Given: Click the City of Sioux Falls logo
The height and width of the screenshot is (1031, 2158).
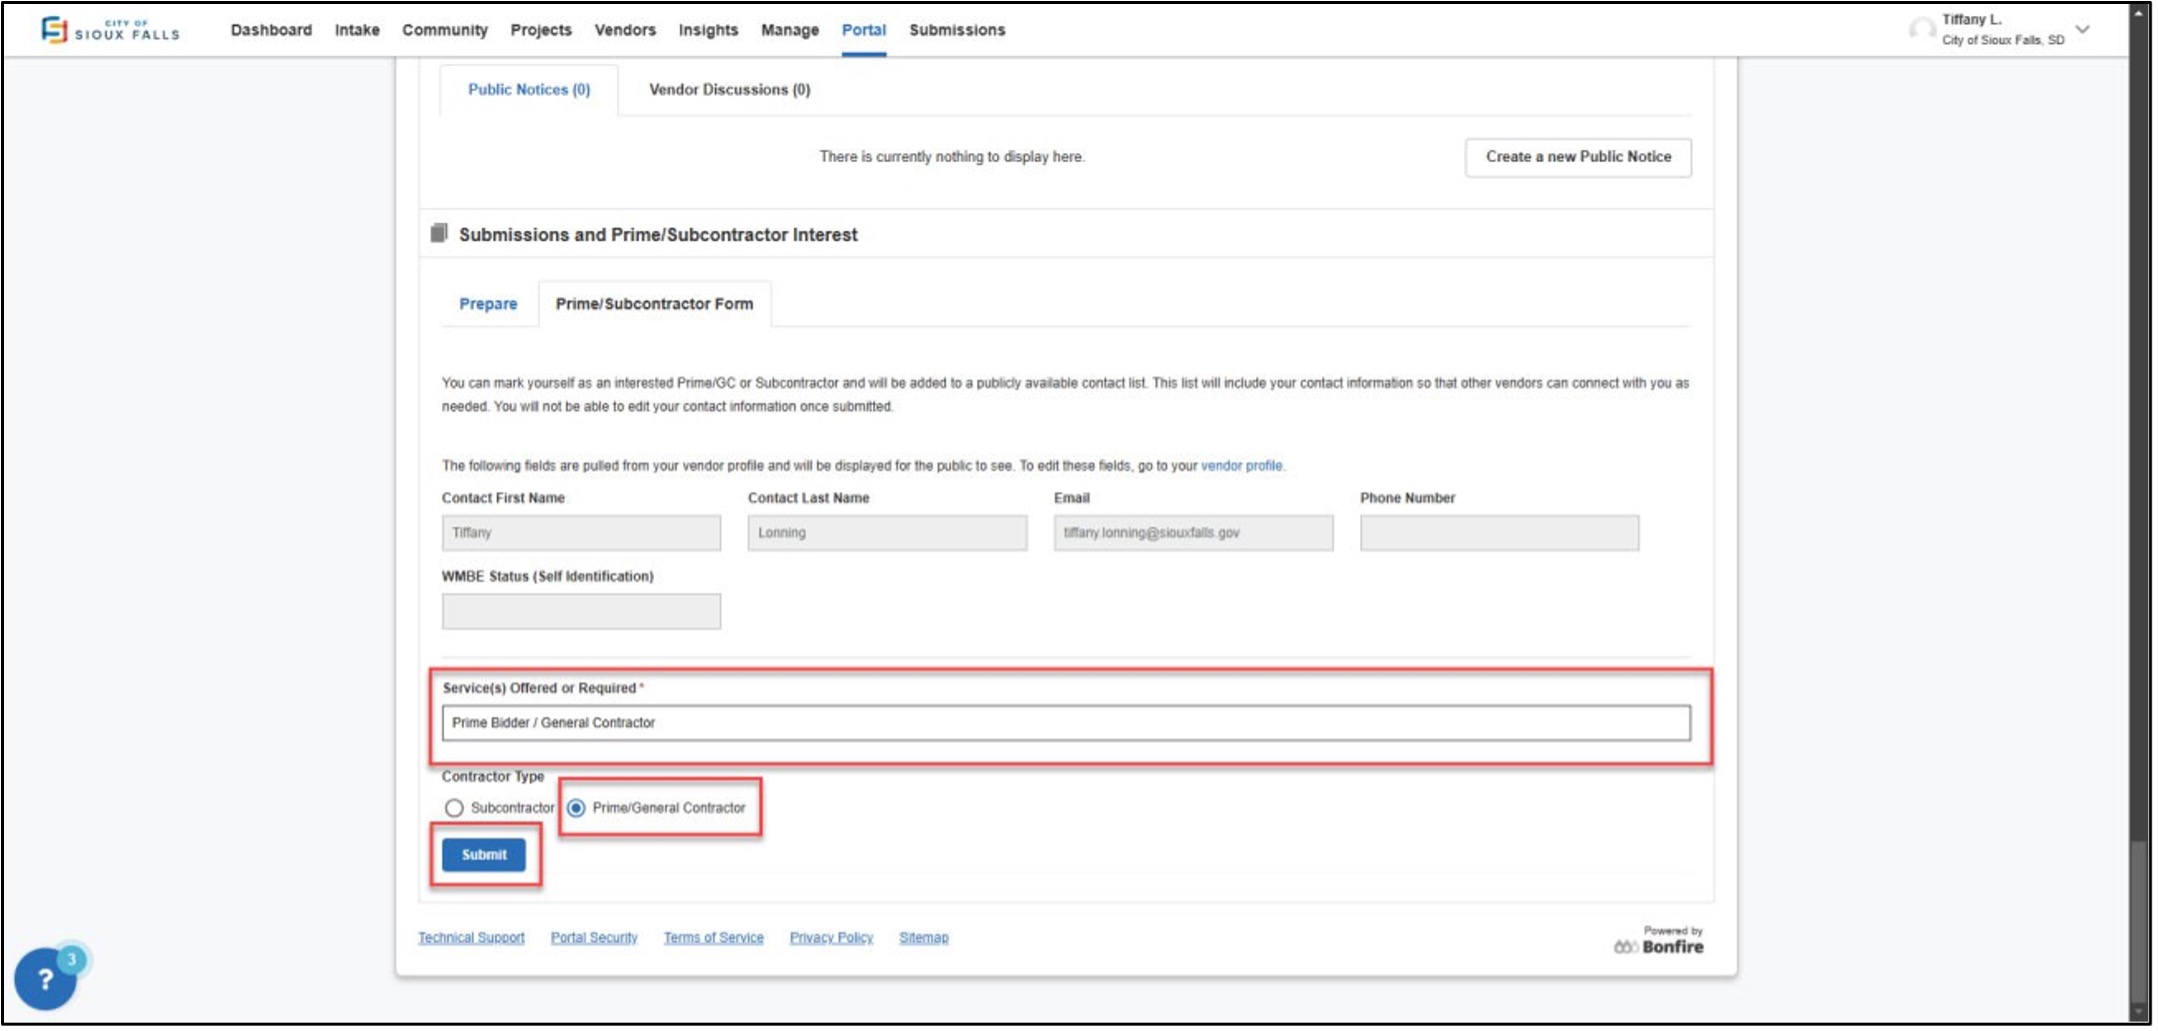Looking at the screenshot, I should tap(110, 30).
